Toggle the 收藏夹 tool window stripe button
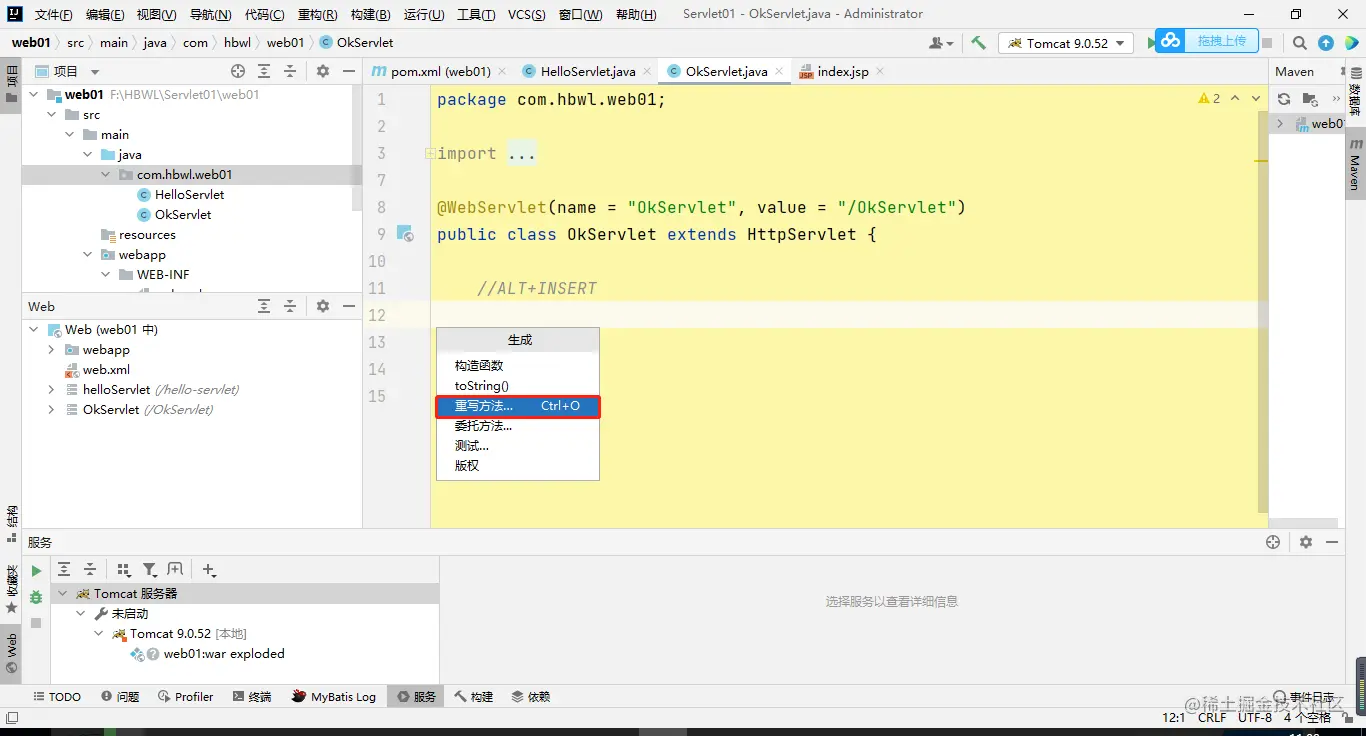The image size is (1366, 736). coord(11,589)
